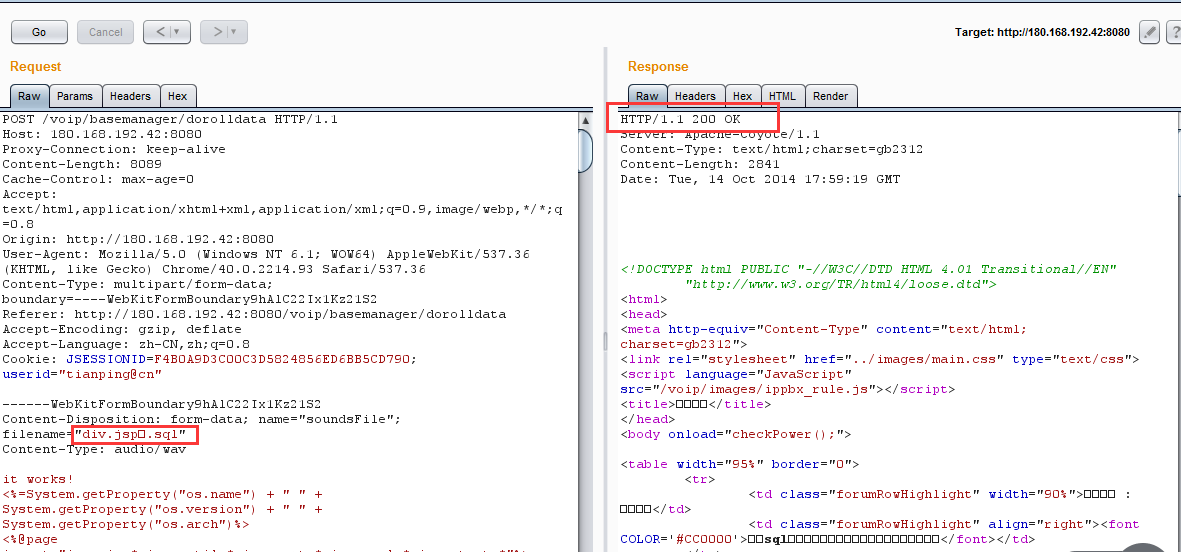
Task: Click the Accept-Encoding: gzip, deflate line
Action: 122,329
